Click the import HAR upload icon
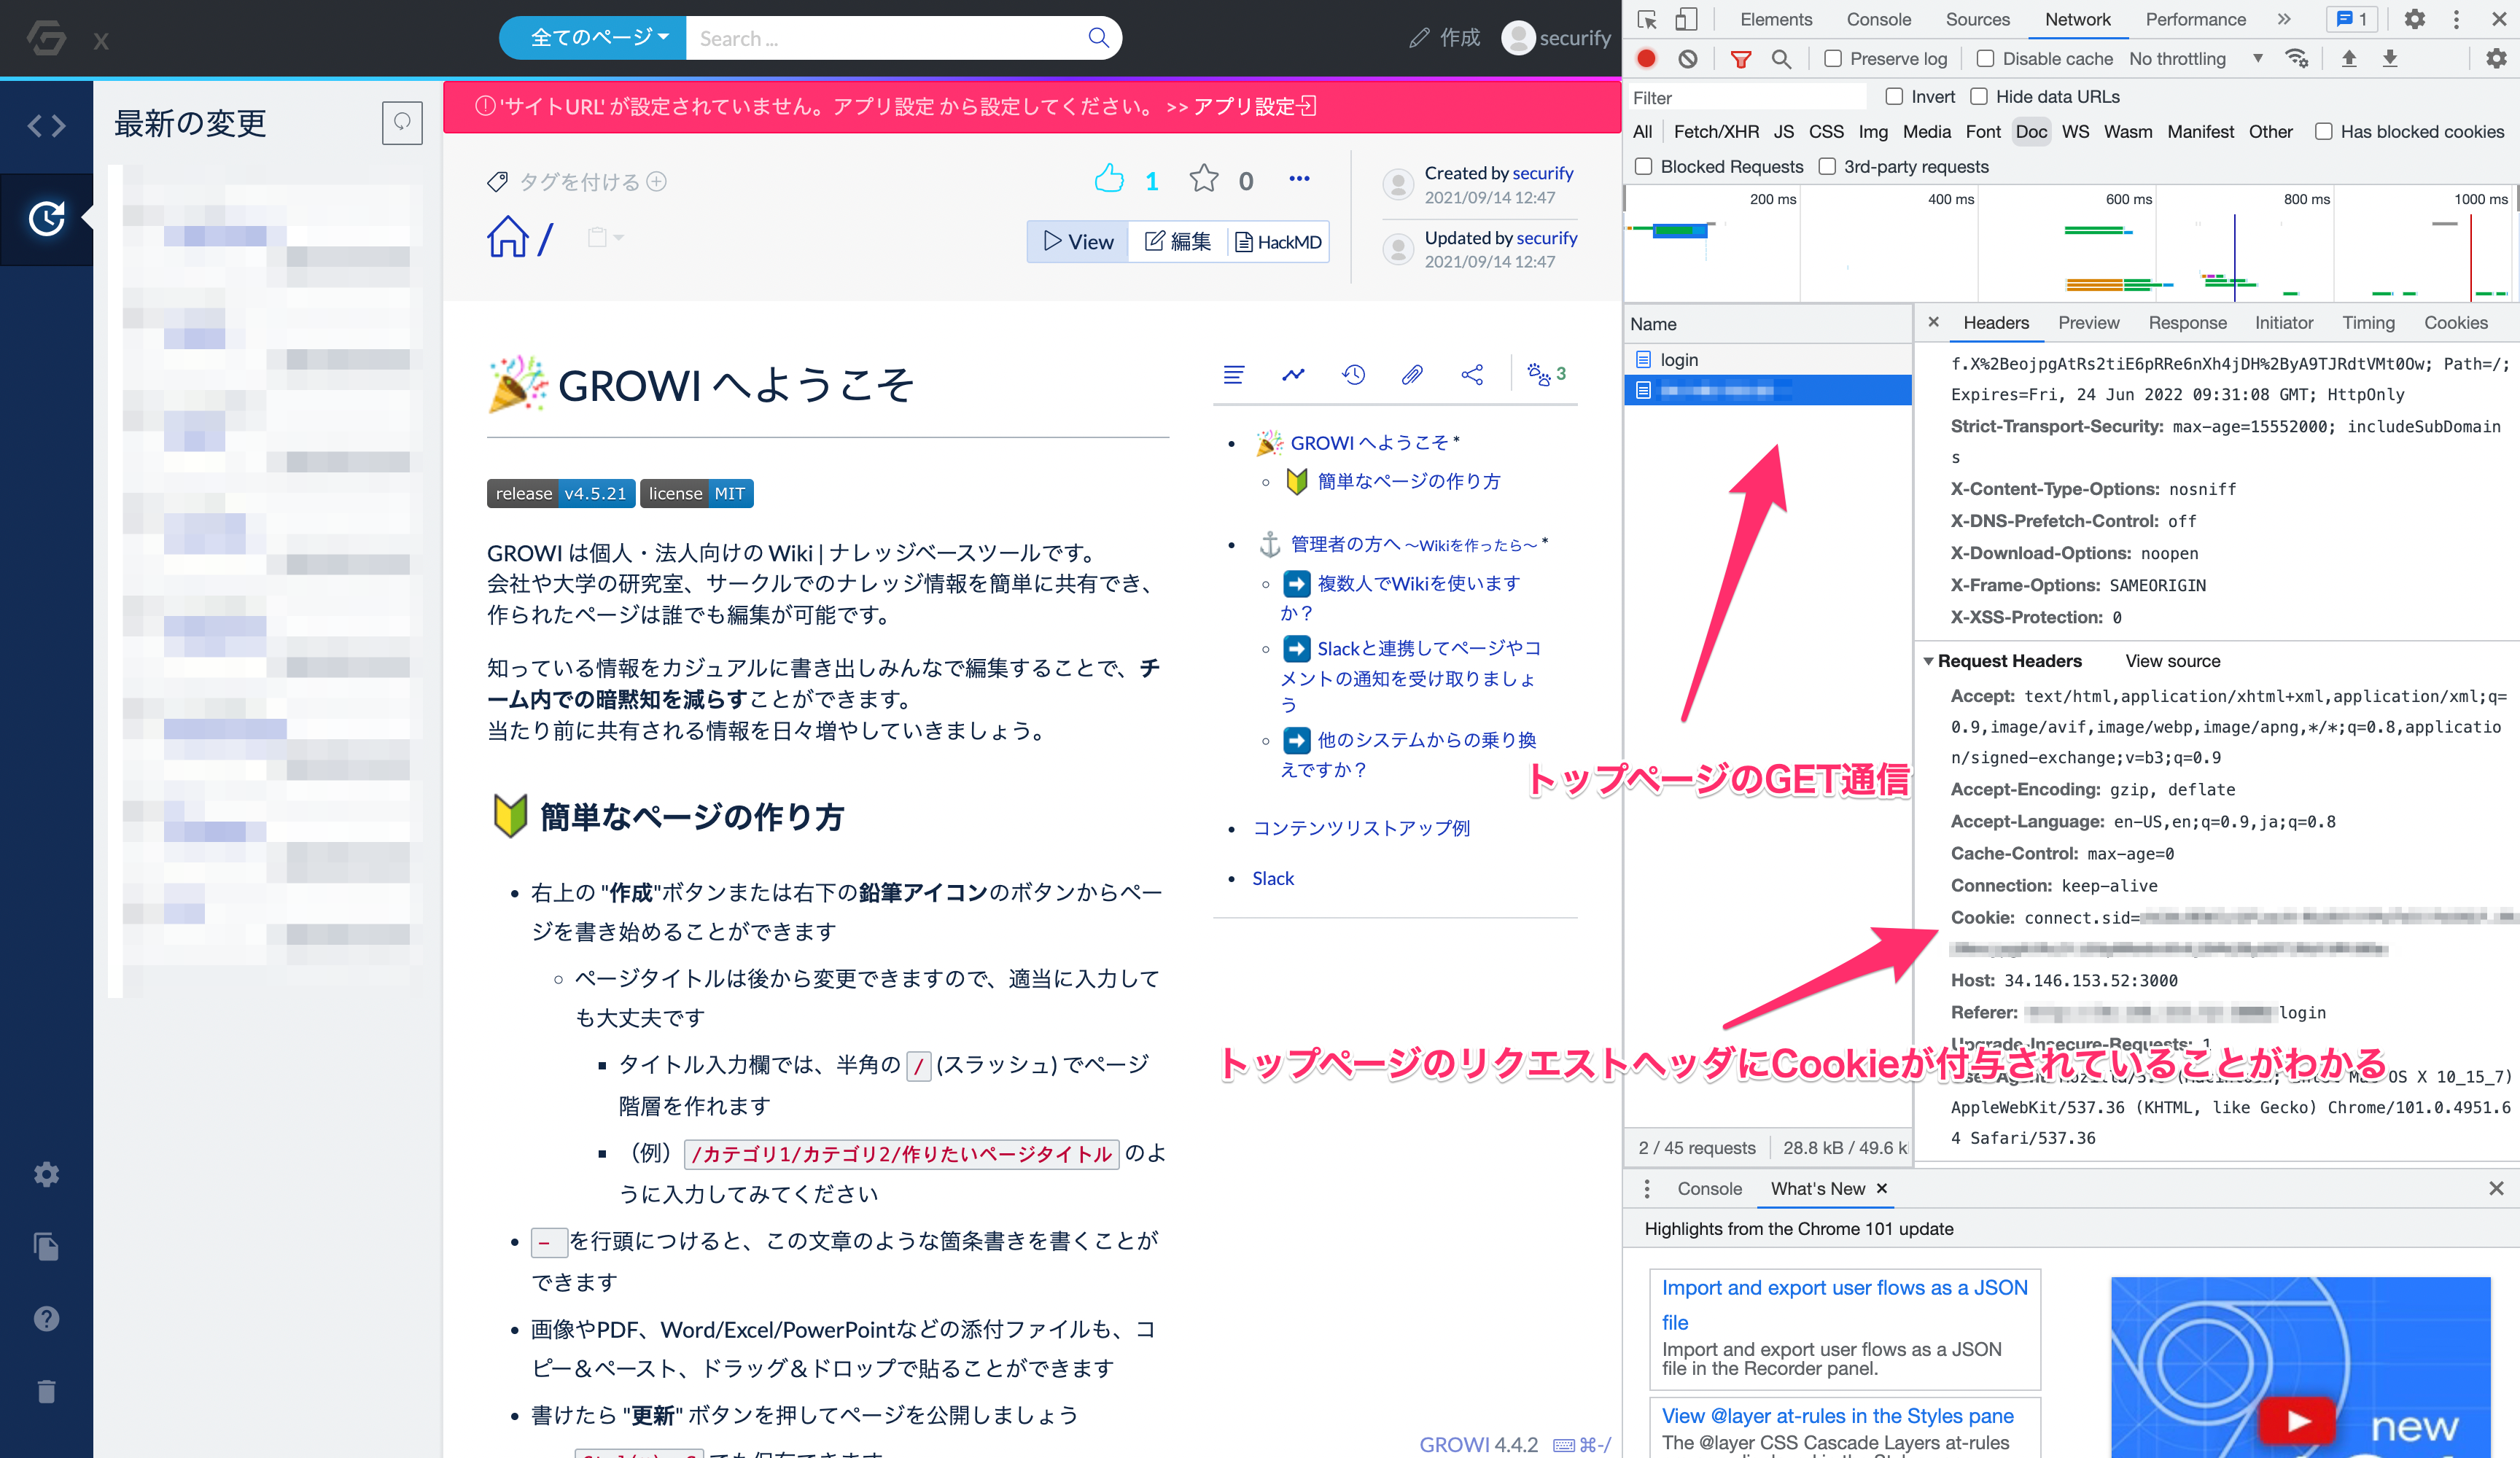Screen dimensions: 2520x1458 [2349, 58]
